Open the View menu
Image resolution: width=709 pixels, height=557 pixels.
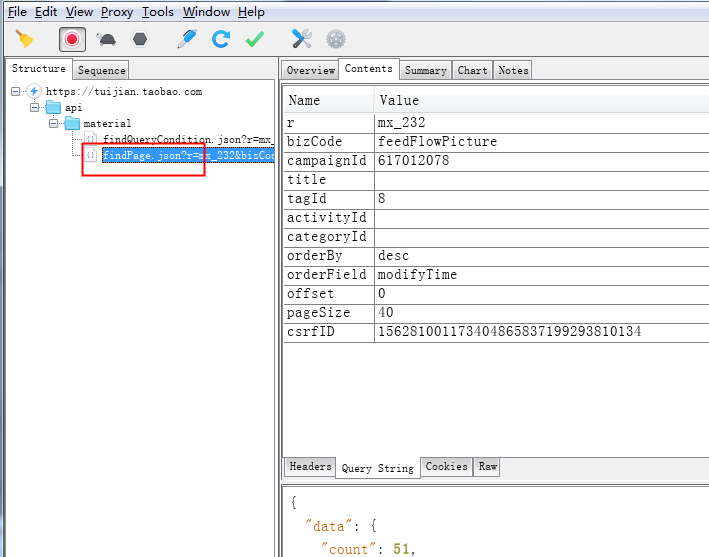coord(79,12)
